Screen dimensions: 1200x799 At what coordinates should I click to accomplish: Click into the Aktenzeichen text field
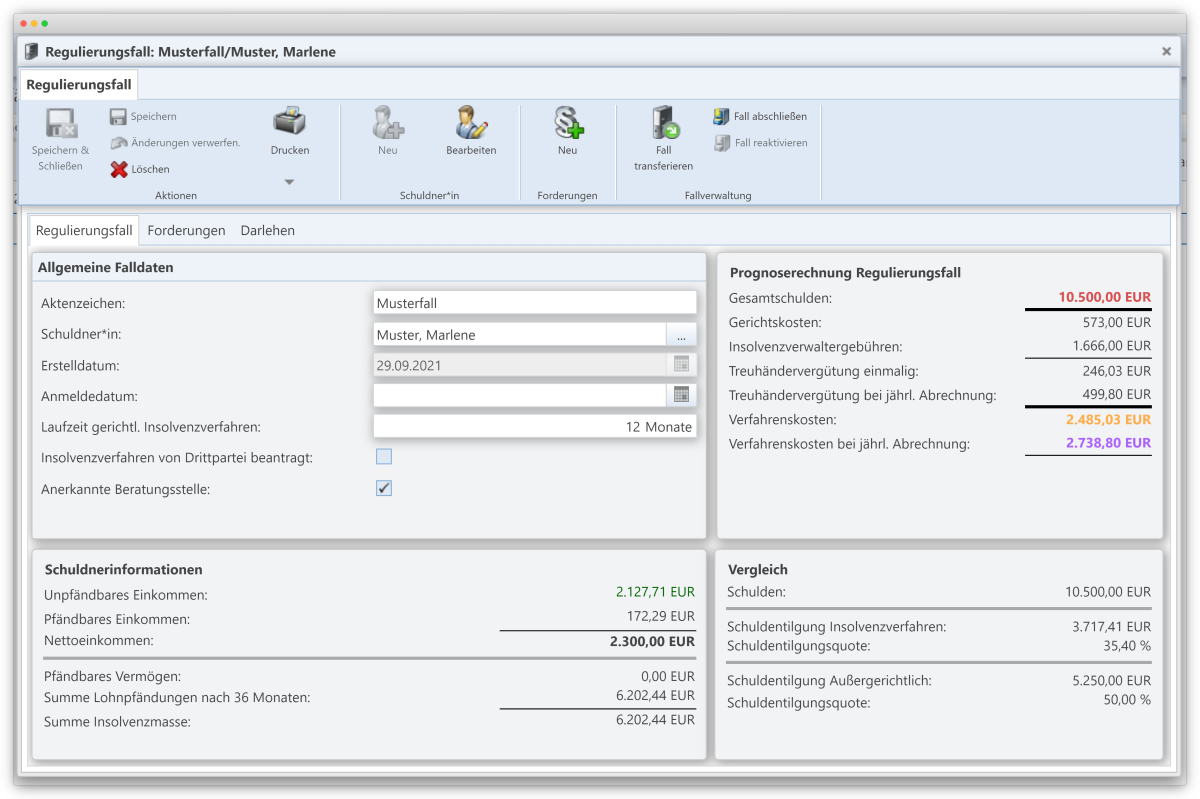(x=534, y=303)
